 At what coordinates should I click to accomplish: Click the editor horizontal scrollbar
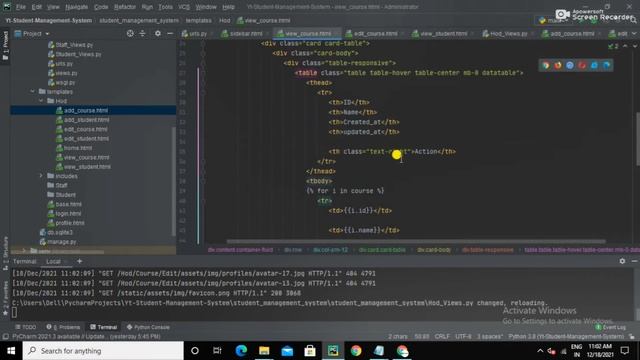tap(416, 241)
